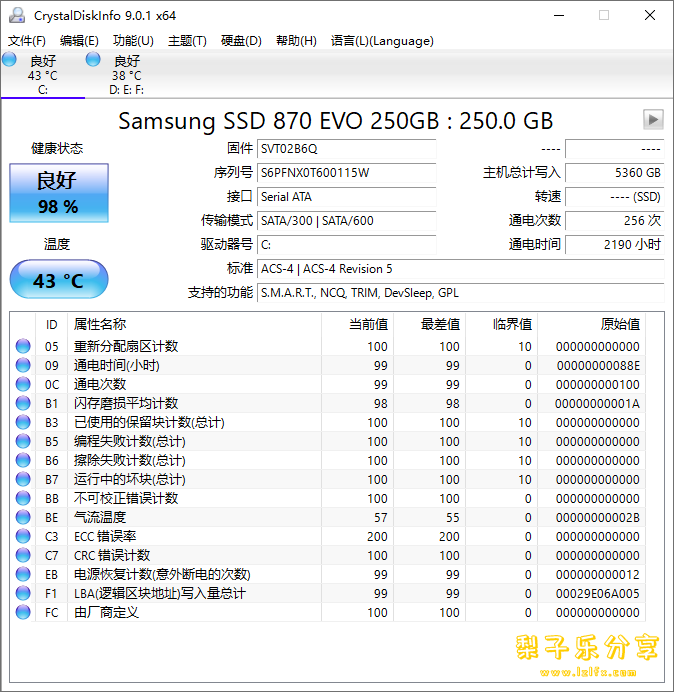Select the 电源恢复计数(意外断电的次数) attribute name
The height and width of the screenshot is (692, 674).
162,574
